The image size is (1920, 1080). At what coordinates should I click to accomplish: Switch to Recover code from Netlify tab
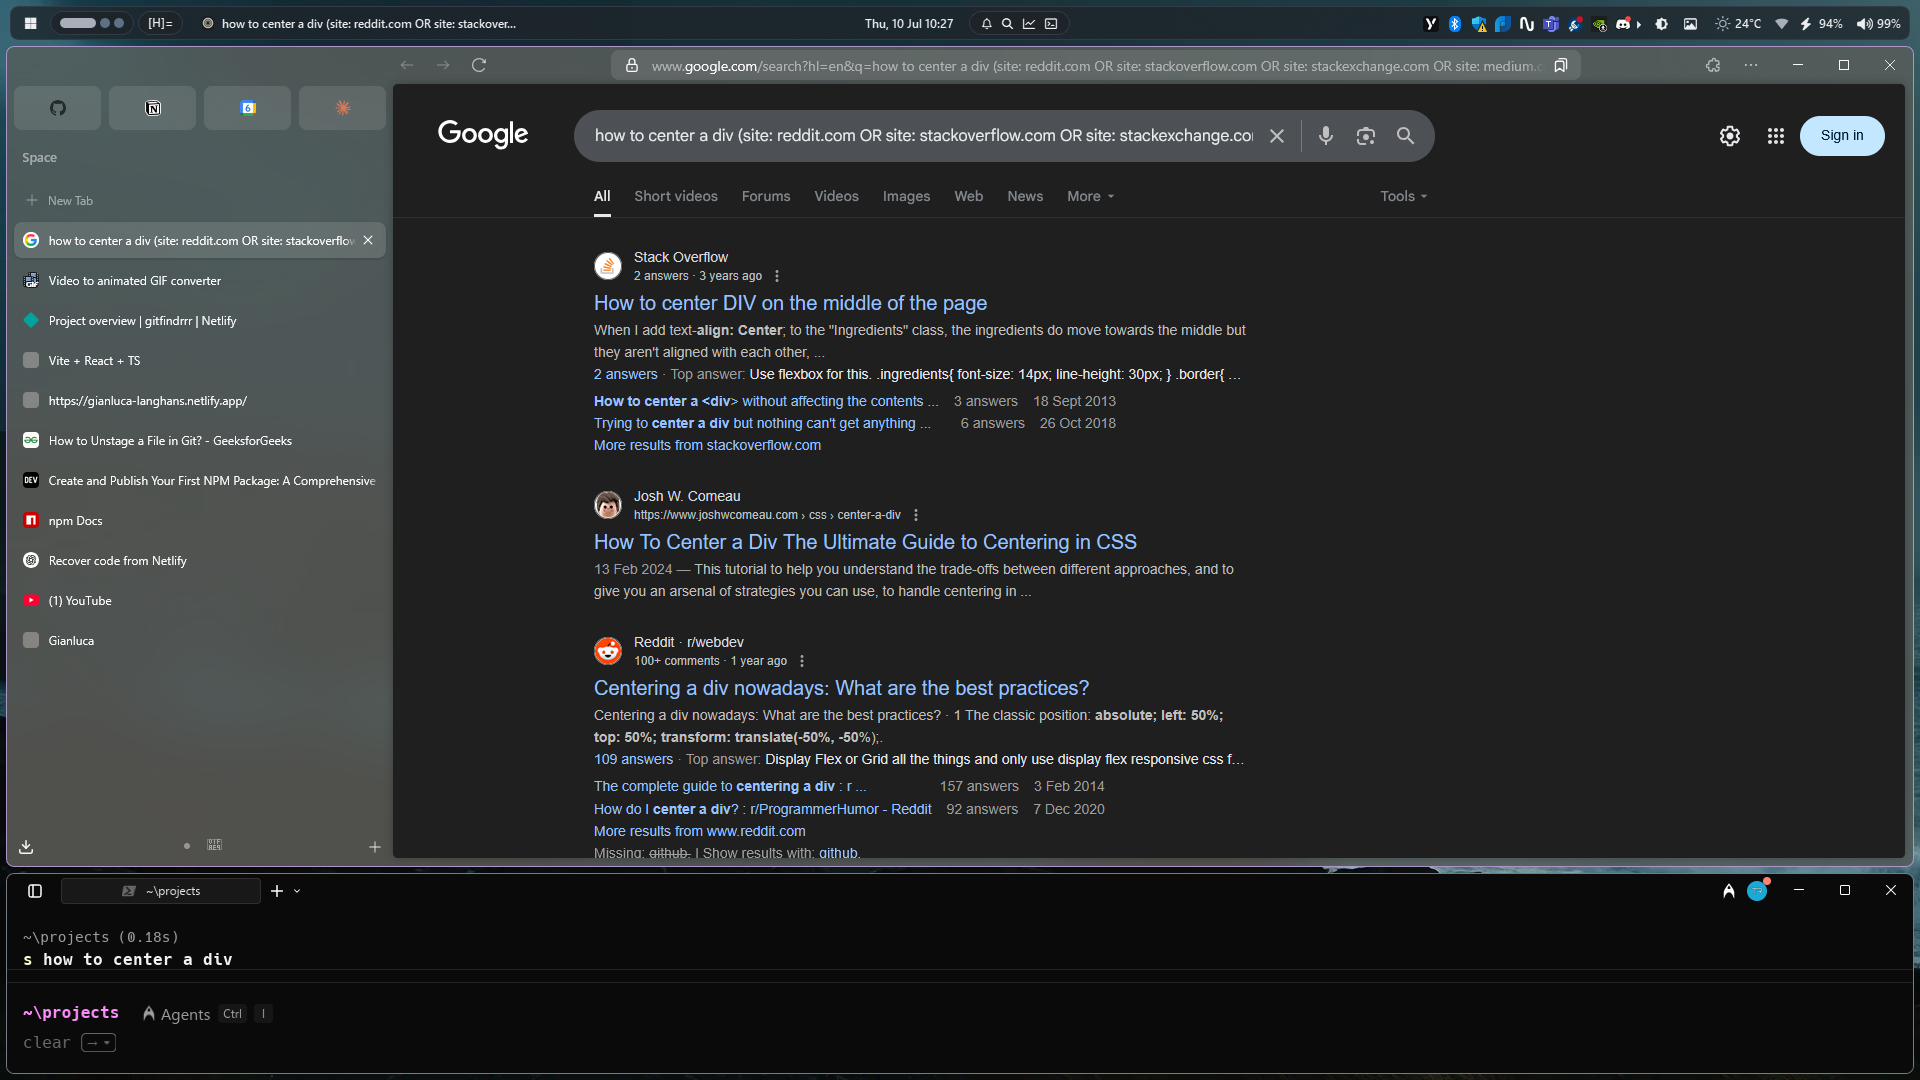click(x=200, y=561)
